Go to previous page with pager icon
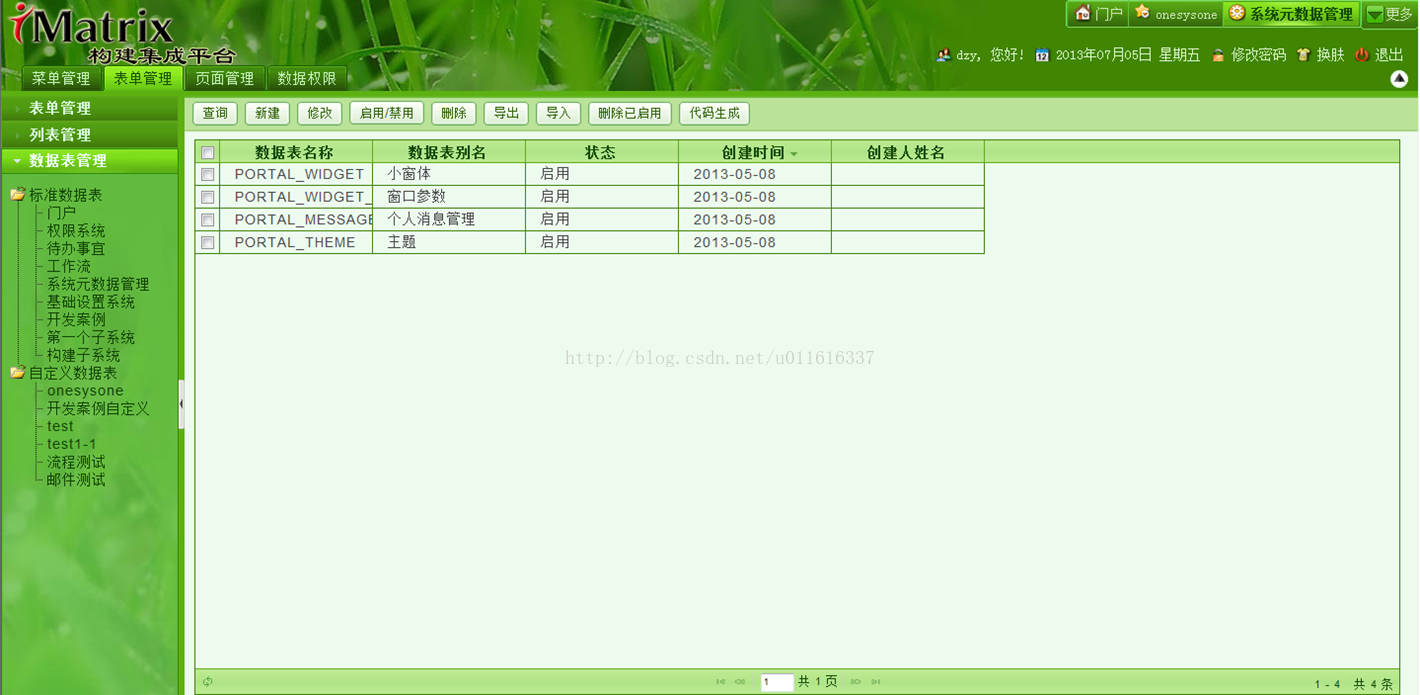This screenshot has height=695, width=1420. [740, 682]
